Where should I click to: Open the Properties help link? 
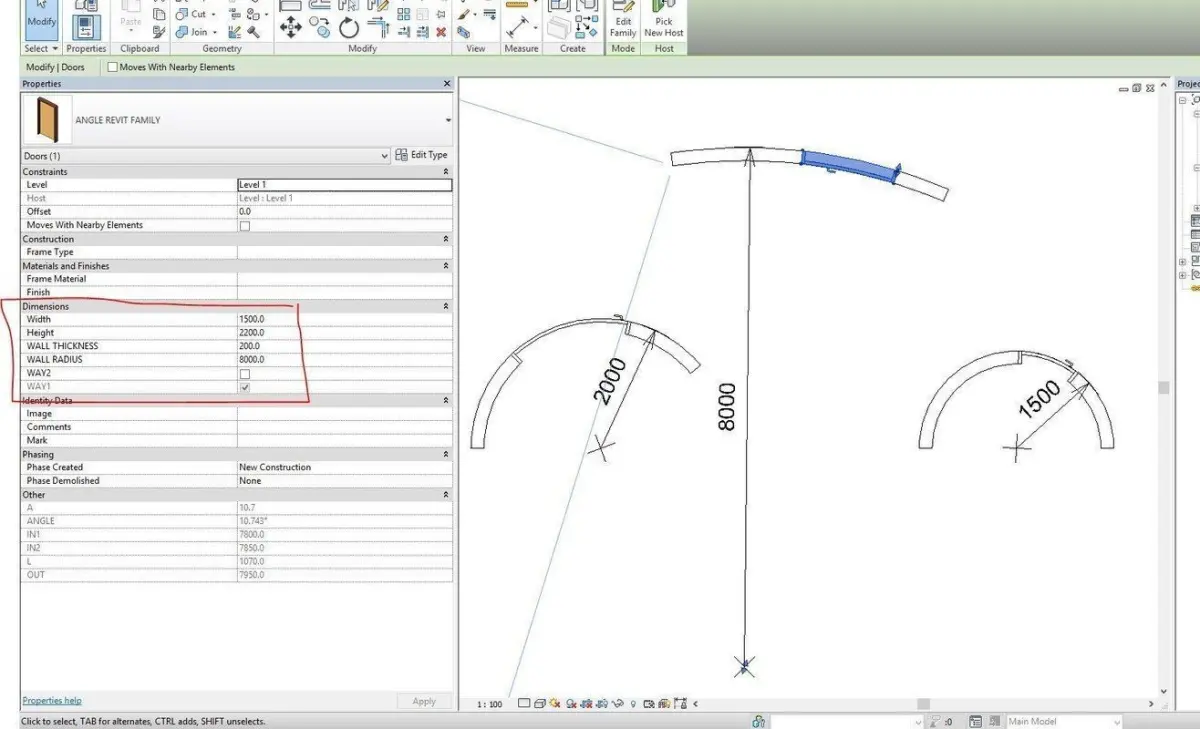point(52,701)
